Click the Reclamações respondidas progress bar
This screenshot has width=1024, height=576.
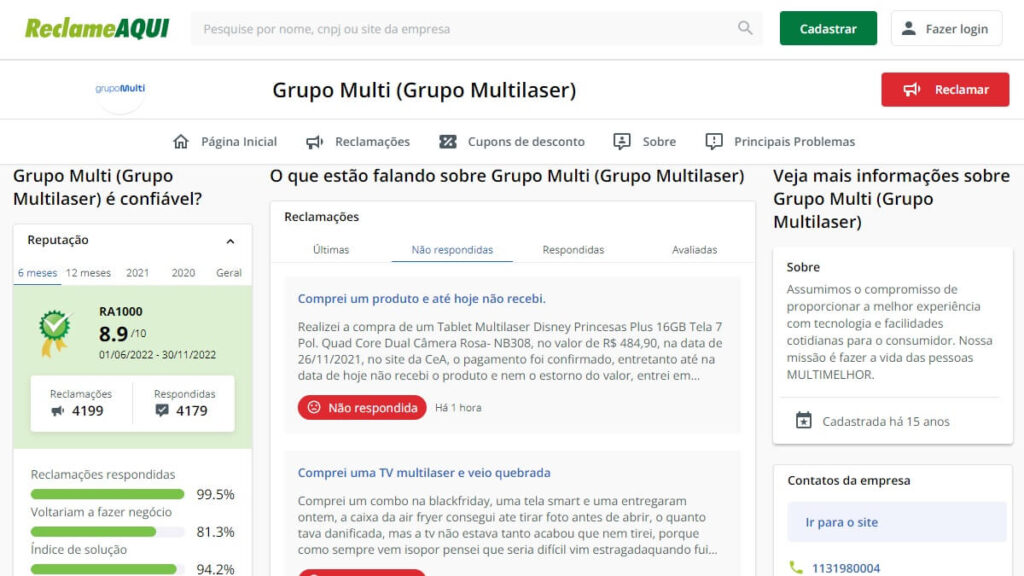click(107, 494)
